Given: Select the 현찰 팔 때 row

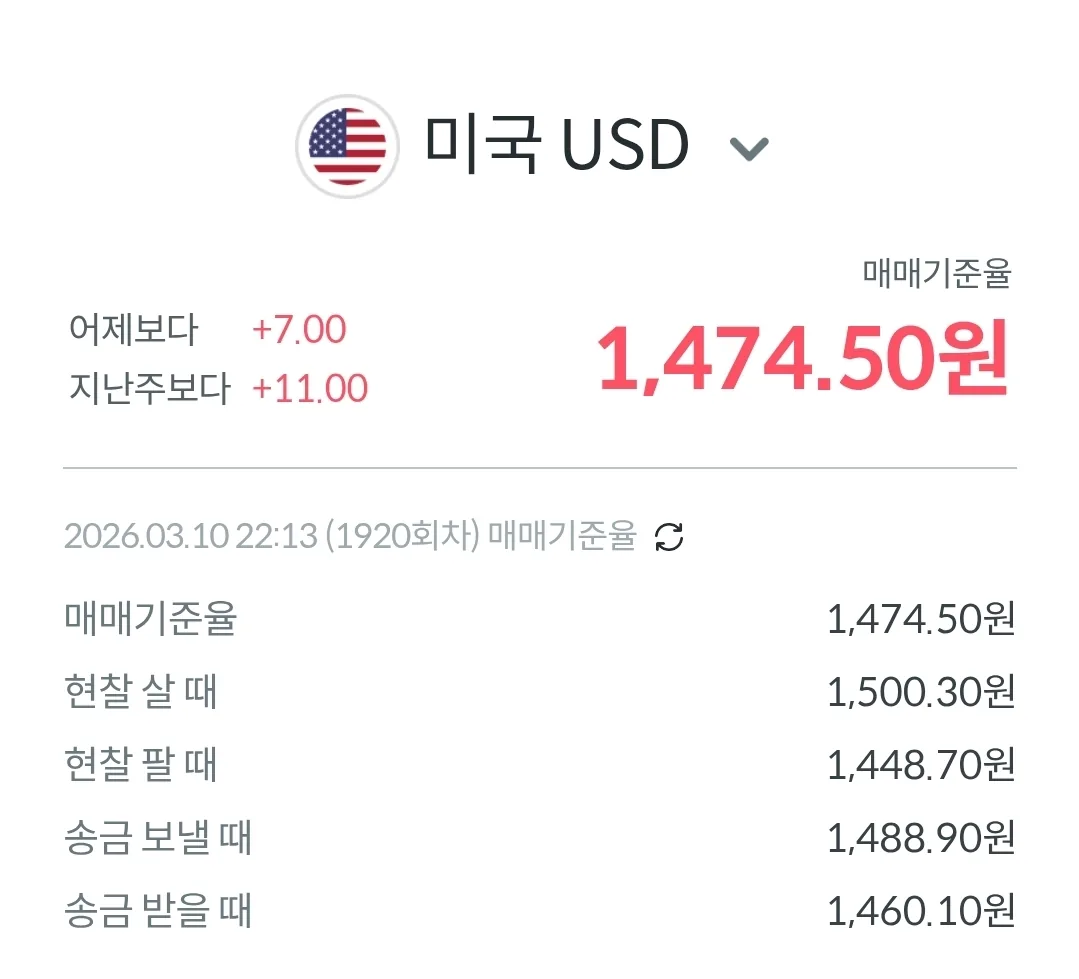Looking at the screenshot, I should click(540, 764).
